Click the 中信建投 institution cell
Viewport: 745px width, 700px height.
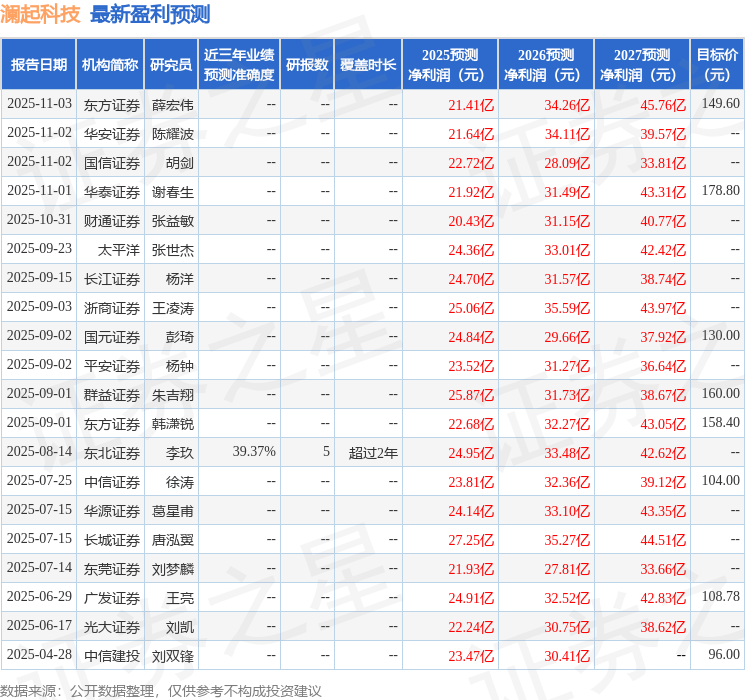pyautogui.click(x=112, y=656)
